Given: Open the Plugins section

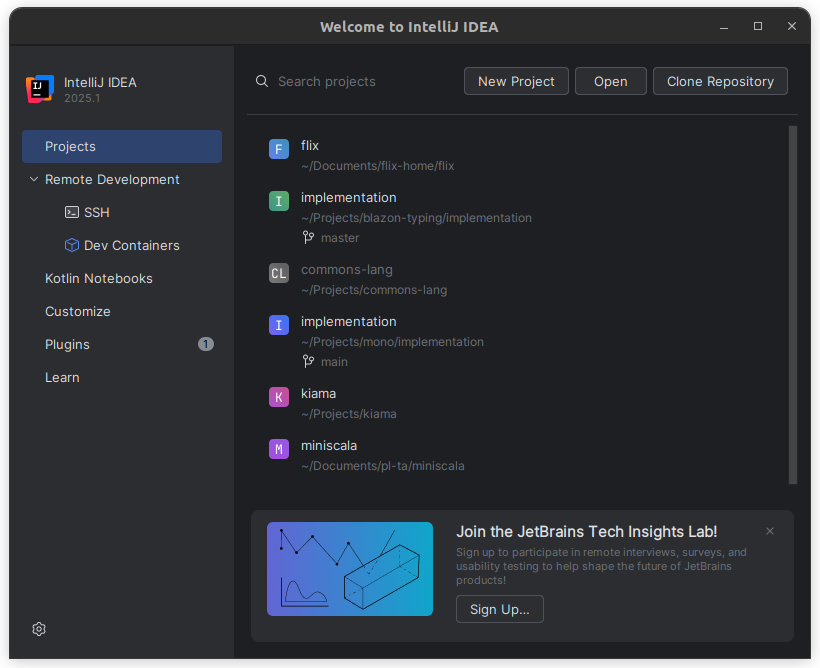Looking at the screenshot, I should click(x=68, y=345).
